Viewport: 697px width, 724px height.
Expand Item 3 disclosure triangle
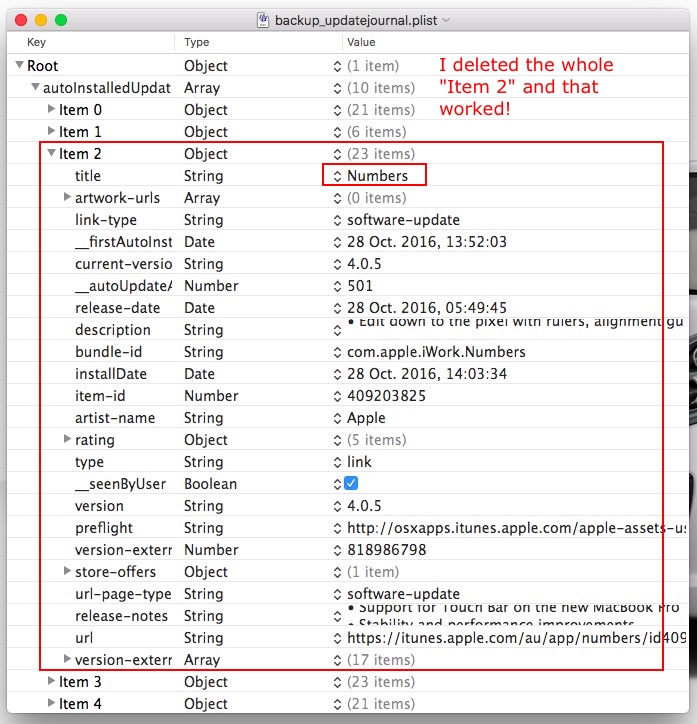point(51,681)
